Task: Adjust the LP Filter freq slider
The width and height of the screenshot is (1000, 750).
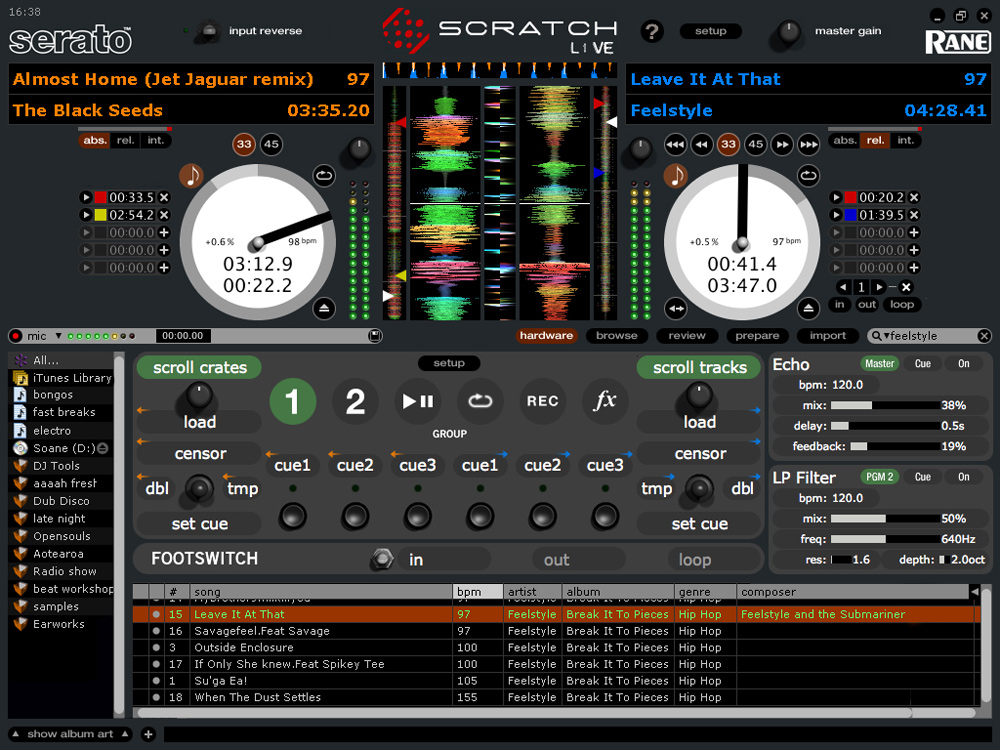Action: point(885,540)
